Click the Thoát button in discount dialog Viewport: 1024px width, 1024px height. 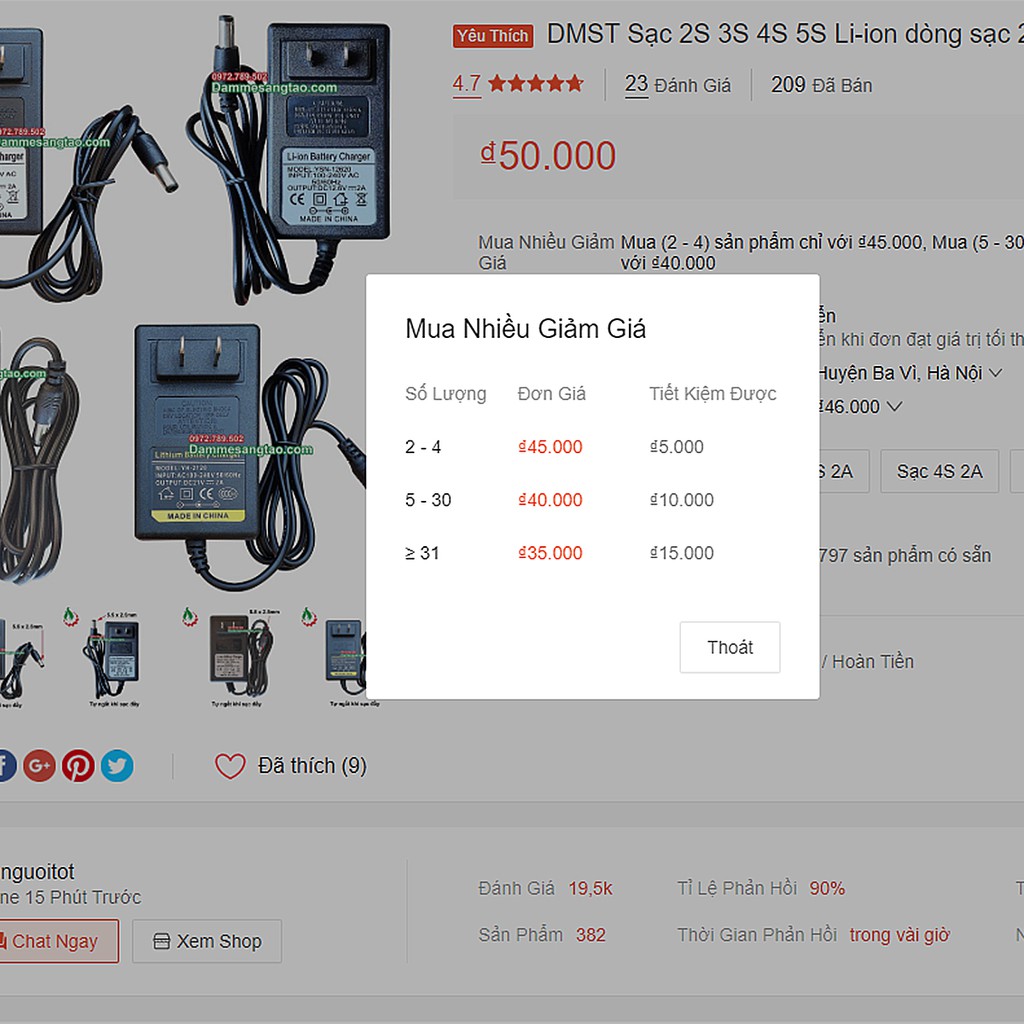[x=729, y=647]
